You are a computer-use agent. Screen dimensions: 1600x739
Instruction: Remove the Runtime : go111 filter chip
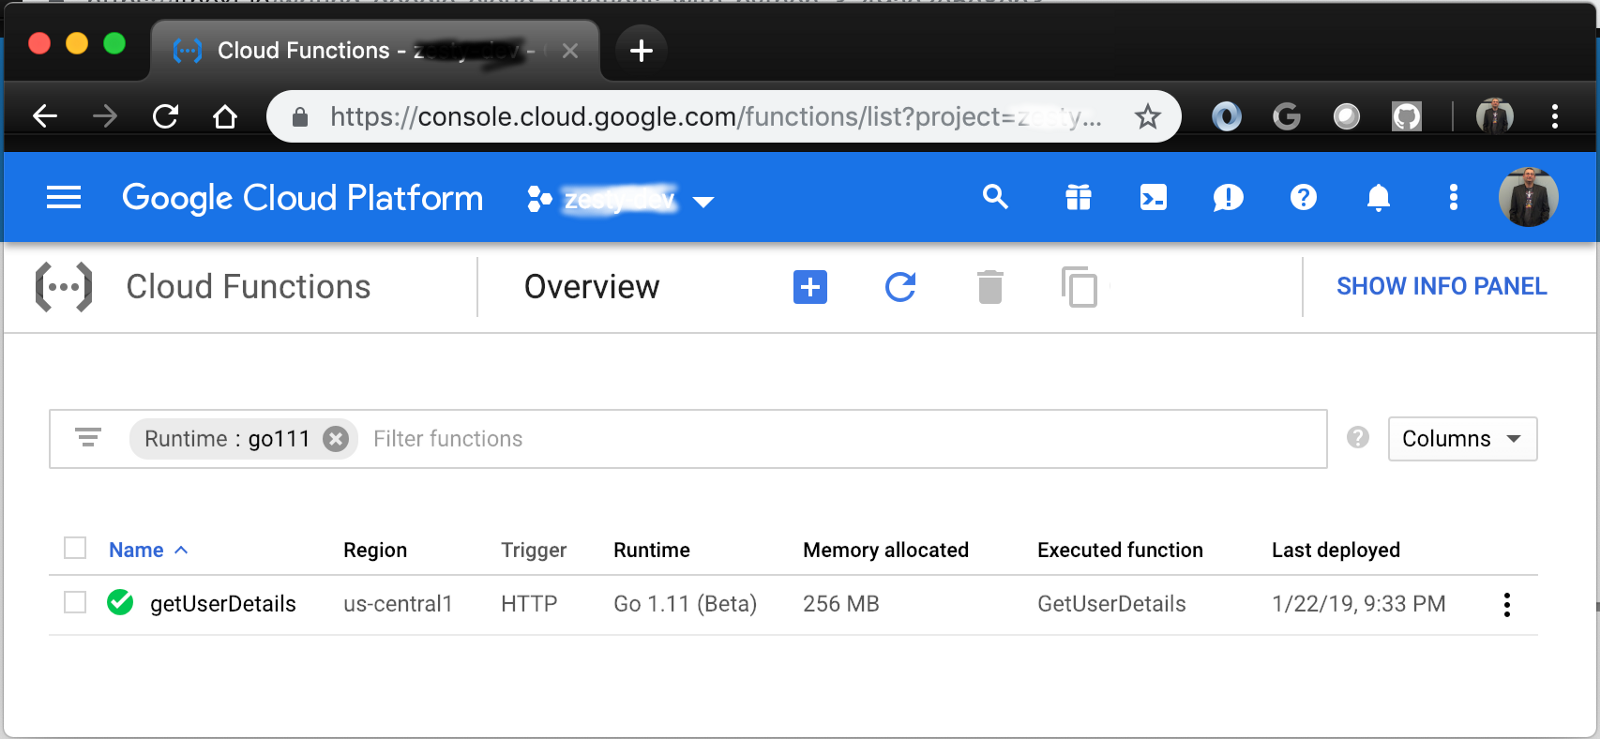pyautogui.click(x=336, y=439)
